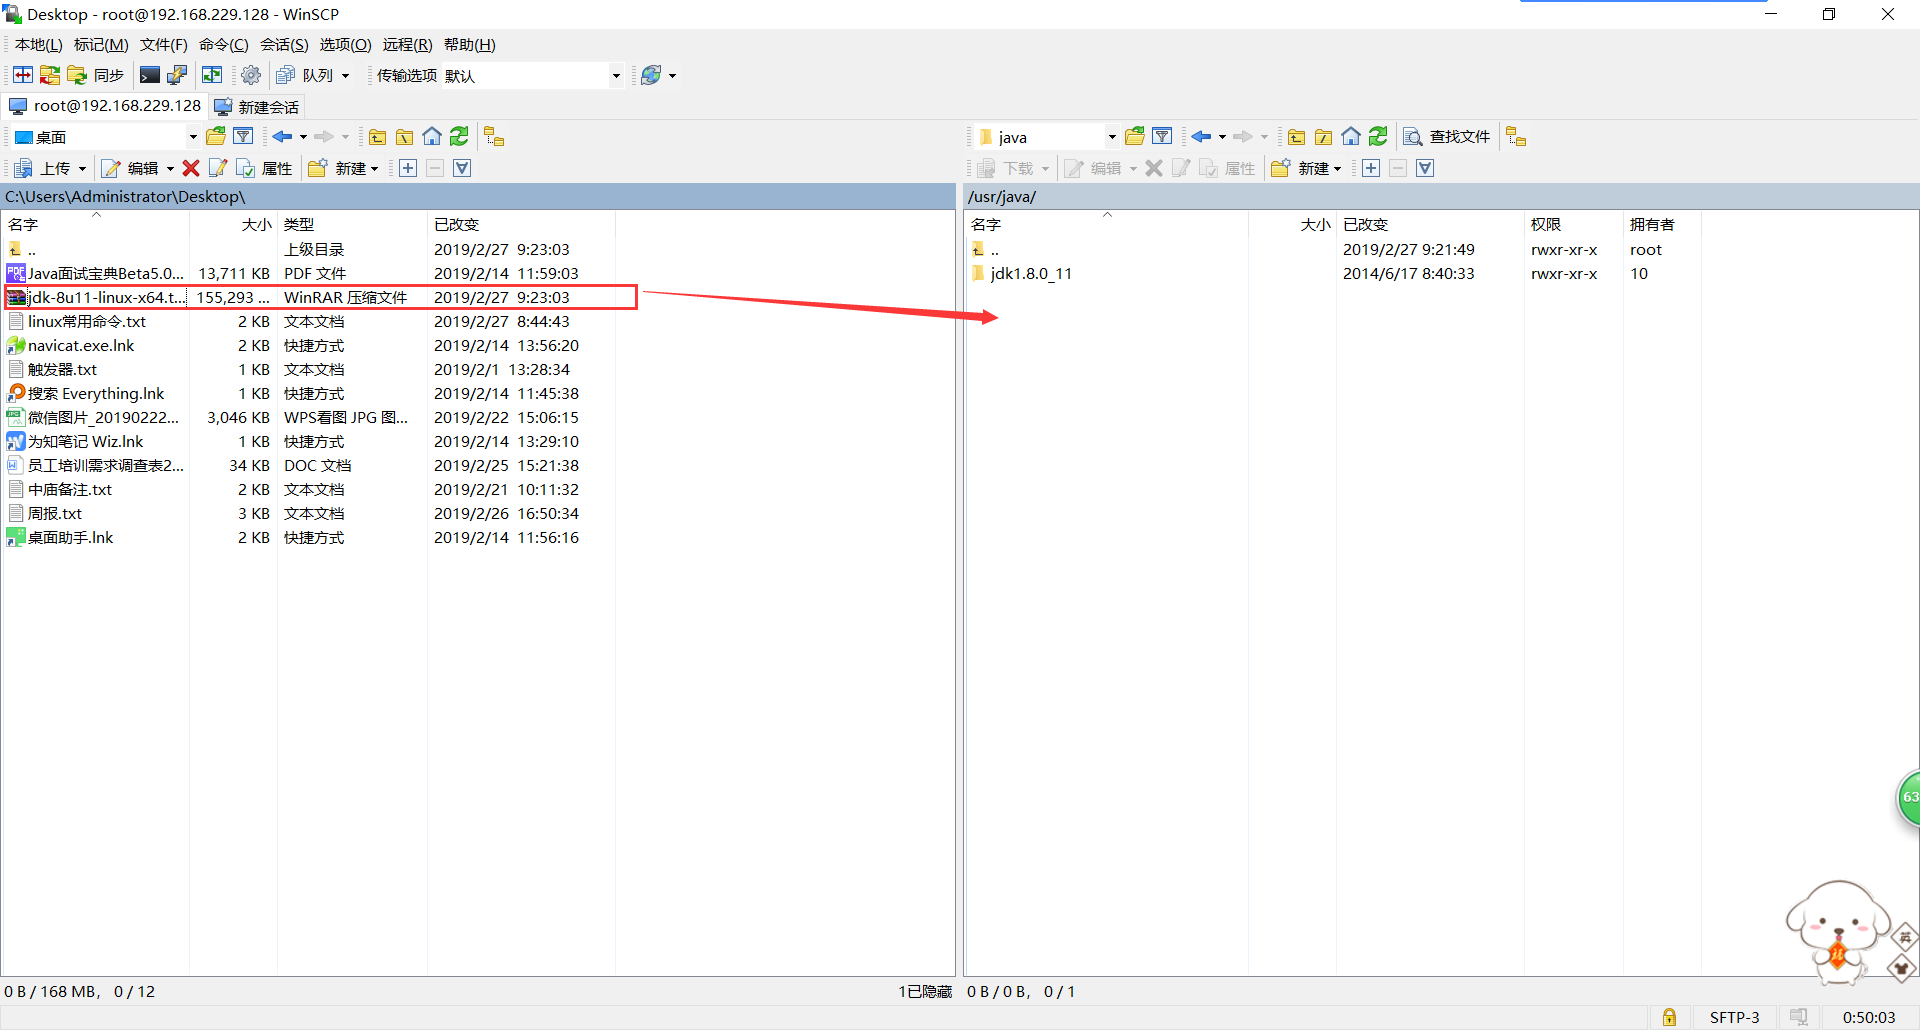Viewport: 1920px width, 1030px height.
Task: Refresh the local panel file list
Action: click(x=459, y=137)
